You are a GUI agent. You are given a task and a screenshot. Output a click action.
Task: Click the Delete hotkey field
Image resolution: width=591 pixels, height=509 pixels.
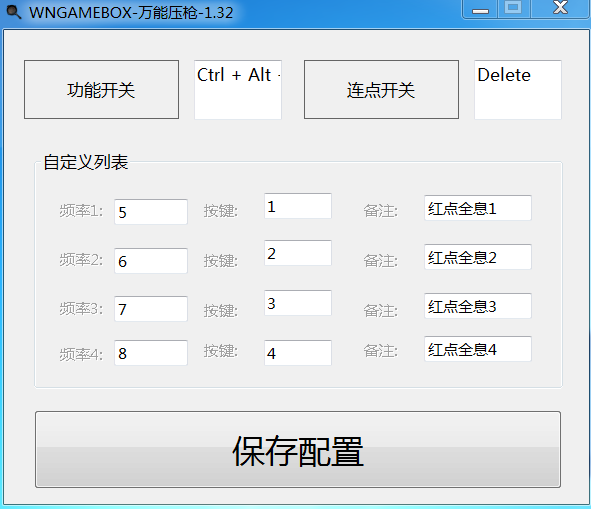coord(518,90)
